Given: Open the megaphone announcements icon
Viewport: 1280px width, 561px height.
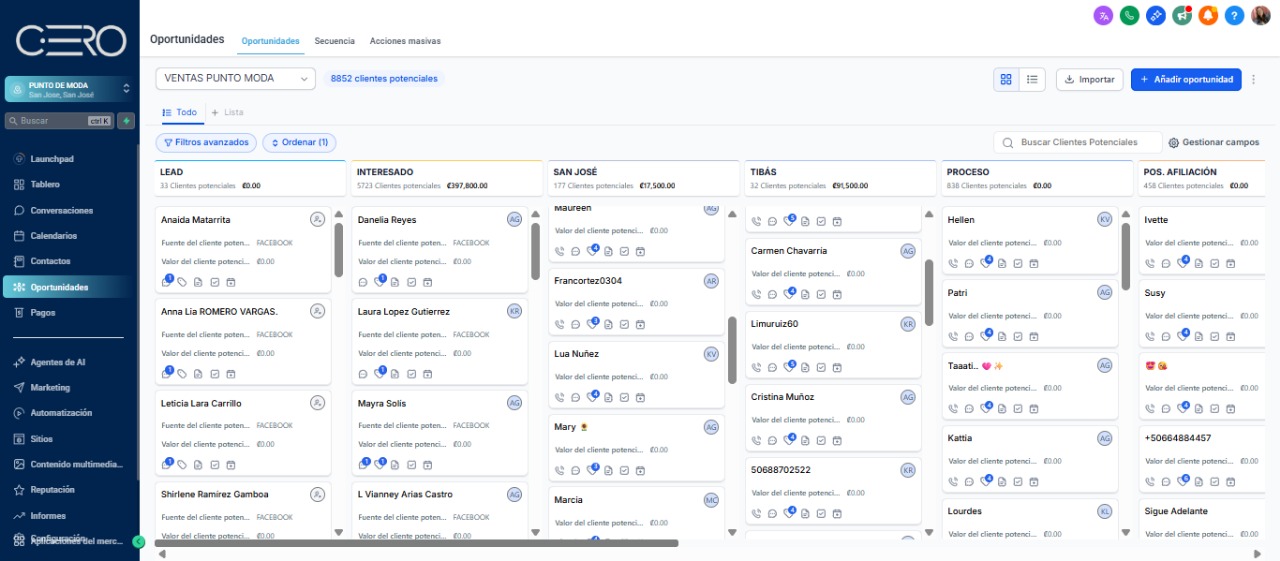Looking at the screenshot, I should (1182, 15).
